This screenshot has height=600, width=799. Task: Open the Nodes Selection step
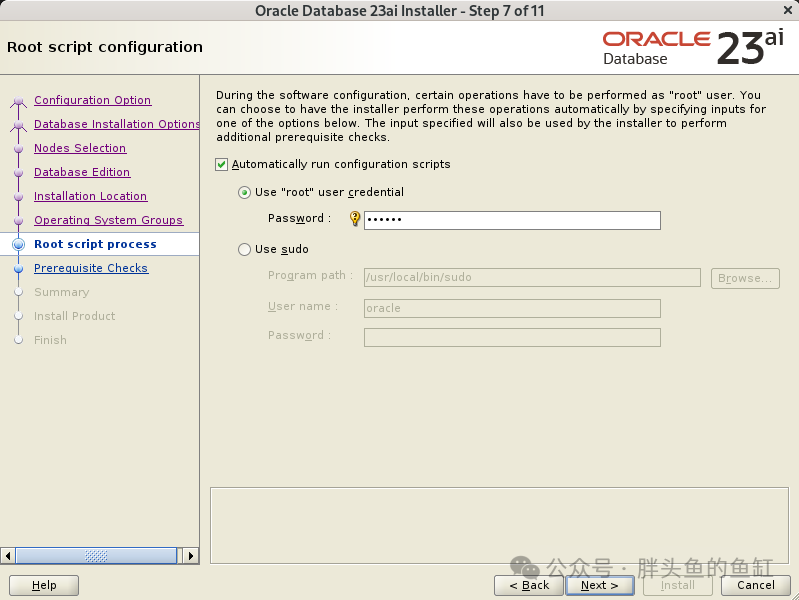click(x=80, y=148)
